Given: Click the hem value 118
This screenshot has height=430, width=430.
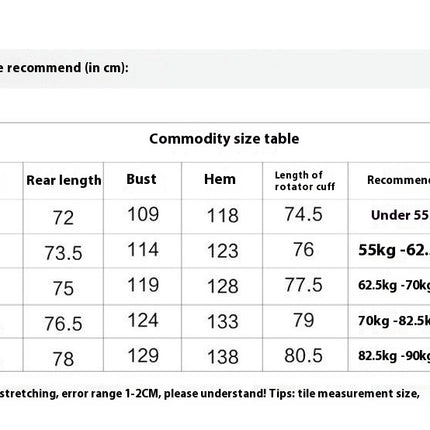Looking at the screenshot, I should pyautogui.click(x=223, y=215).
